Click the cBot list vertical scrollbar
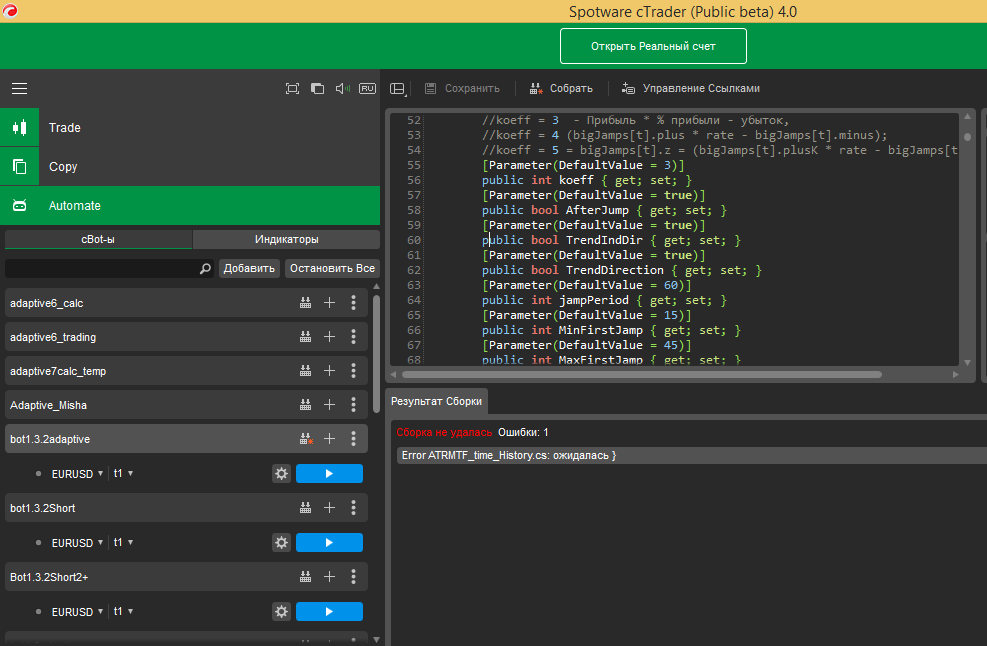Image resolution: width=987 pixels, height=646 pixels. pos(376,354)
